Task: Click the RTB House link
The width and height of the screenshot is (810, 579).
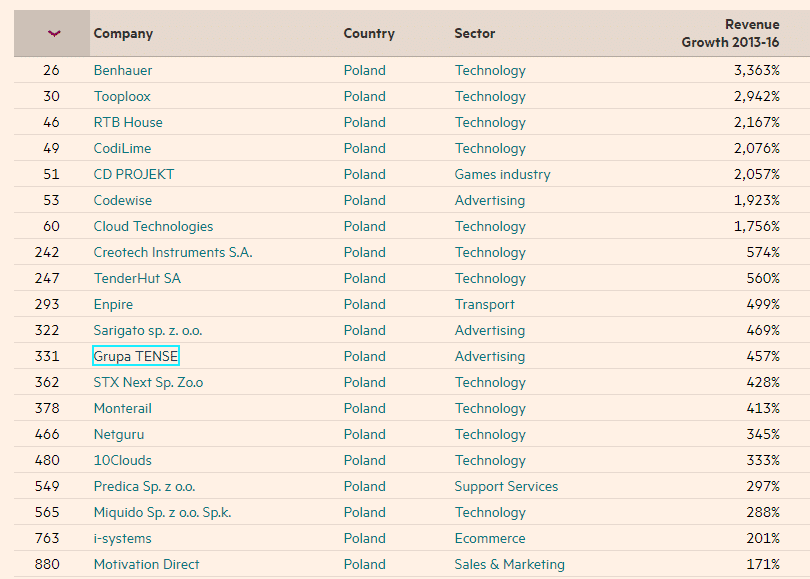Action: coord(128,122)
